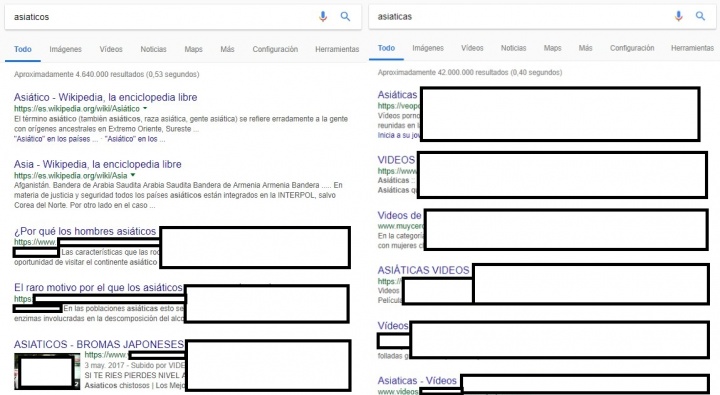Click the microphone icon in 'asiaticos' search box
Screen dimensions: 720x395
pos(323,17)
